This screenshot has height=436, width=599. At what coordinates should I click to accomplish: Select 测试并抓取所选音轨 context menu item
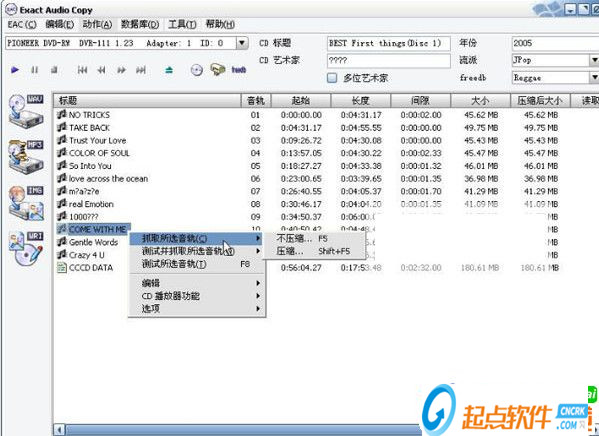196,251
